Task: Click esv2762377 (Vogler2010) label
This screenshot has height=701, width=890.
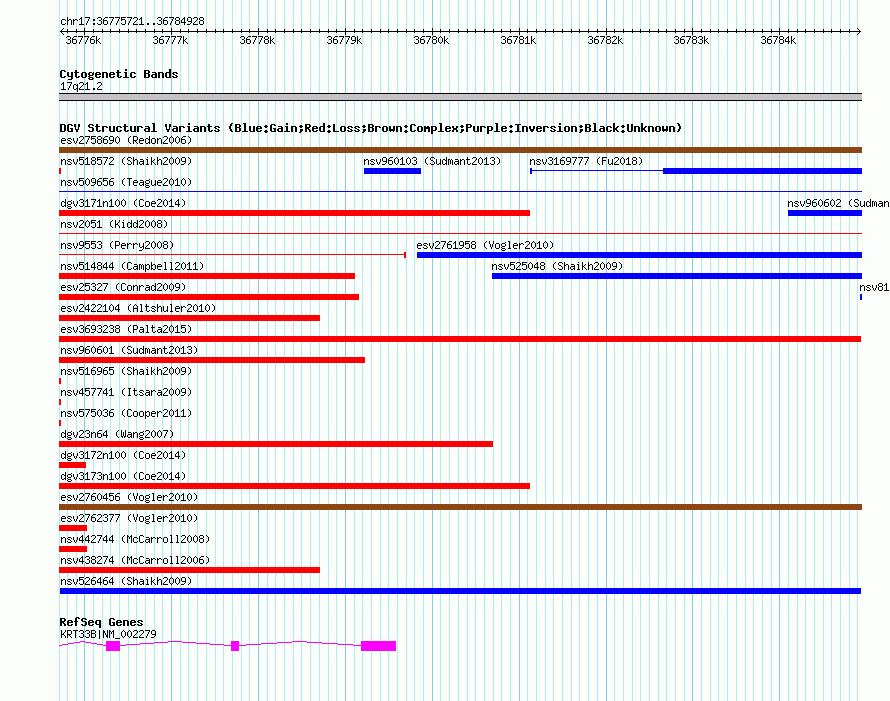Action: pyautogui.click(x=129, y=518)
